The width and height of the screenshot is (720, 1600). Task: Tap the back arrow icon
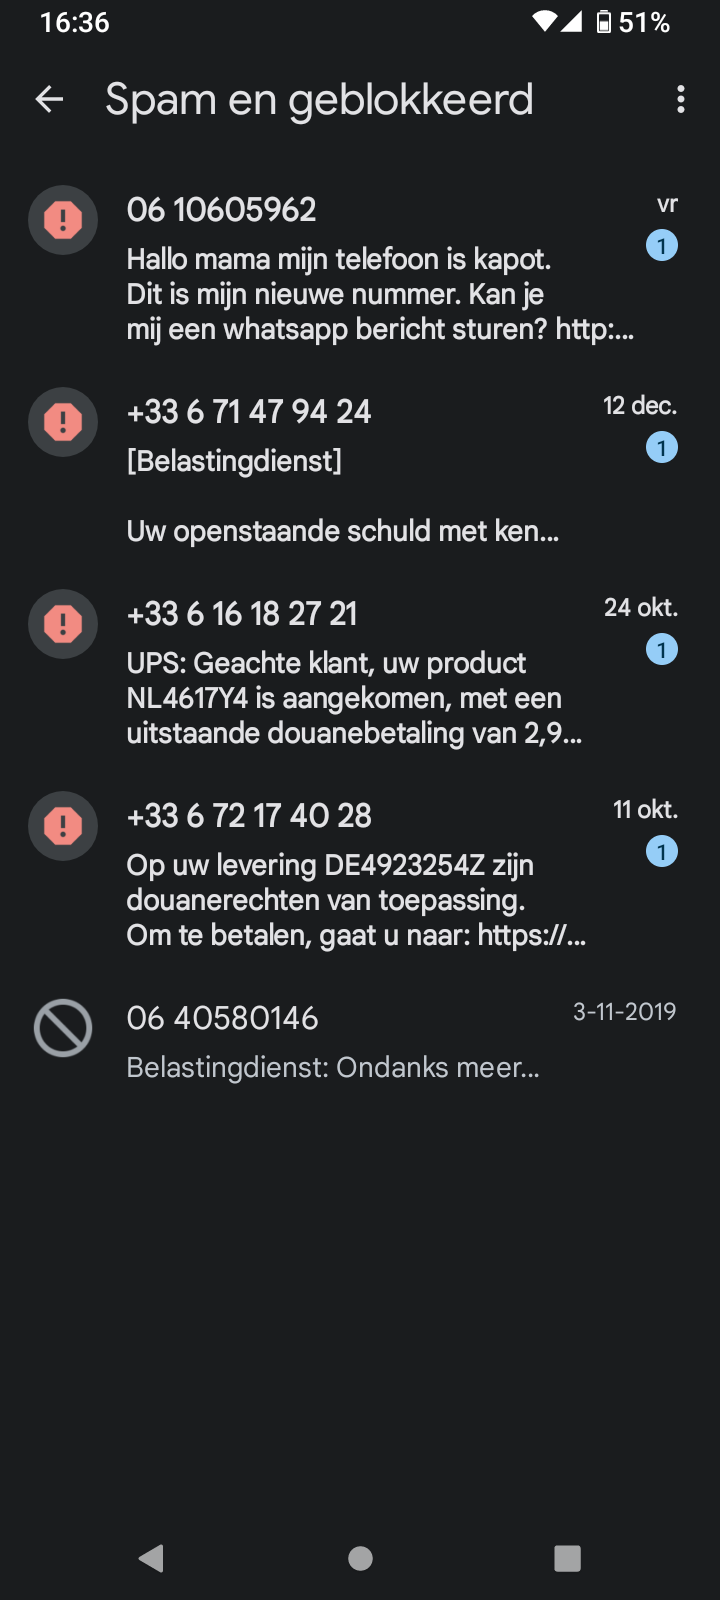pos(49,99)
